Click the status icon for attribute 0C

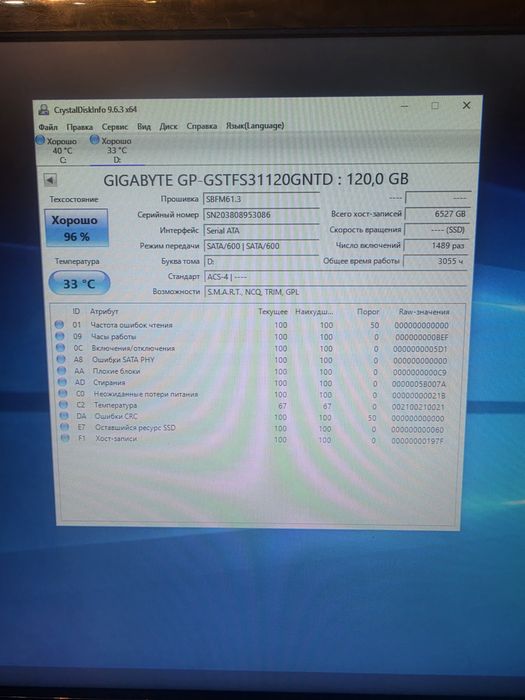pyautogui.click(x=60, y=347)
